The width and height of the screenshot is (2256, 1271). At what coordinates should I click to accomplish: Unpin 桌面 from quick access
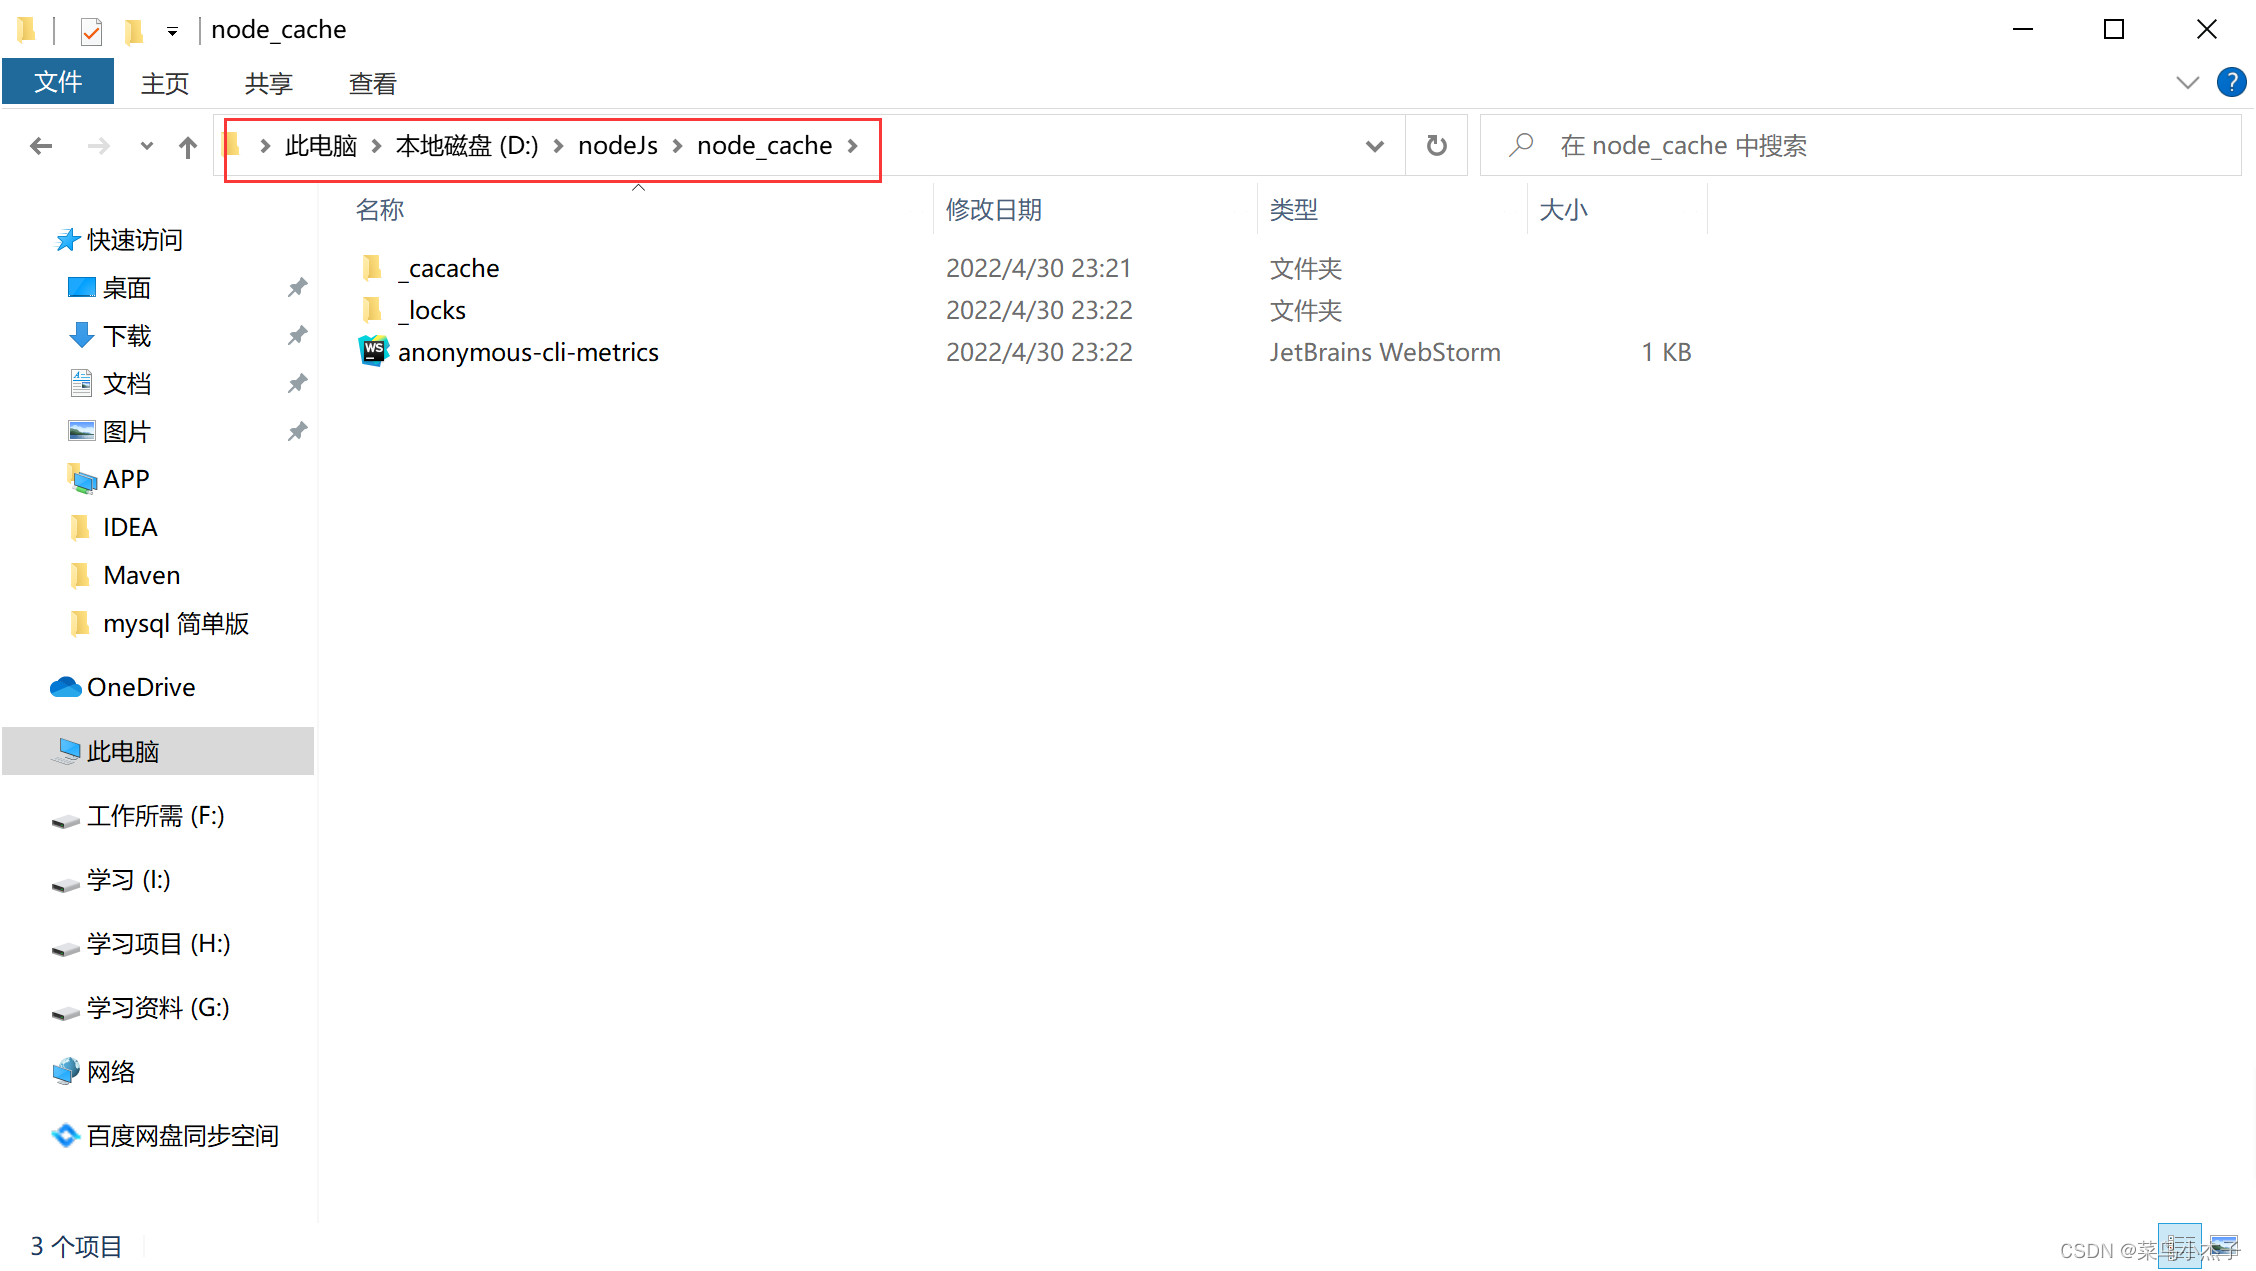pyautogui.click(x=297, y=288)
